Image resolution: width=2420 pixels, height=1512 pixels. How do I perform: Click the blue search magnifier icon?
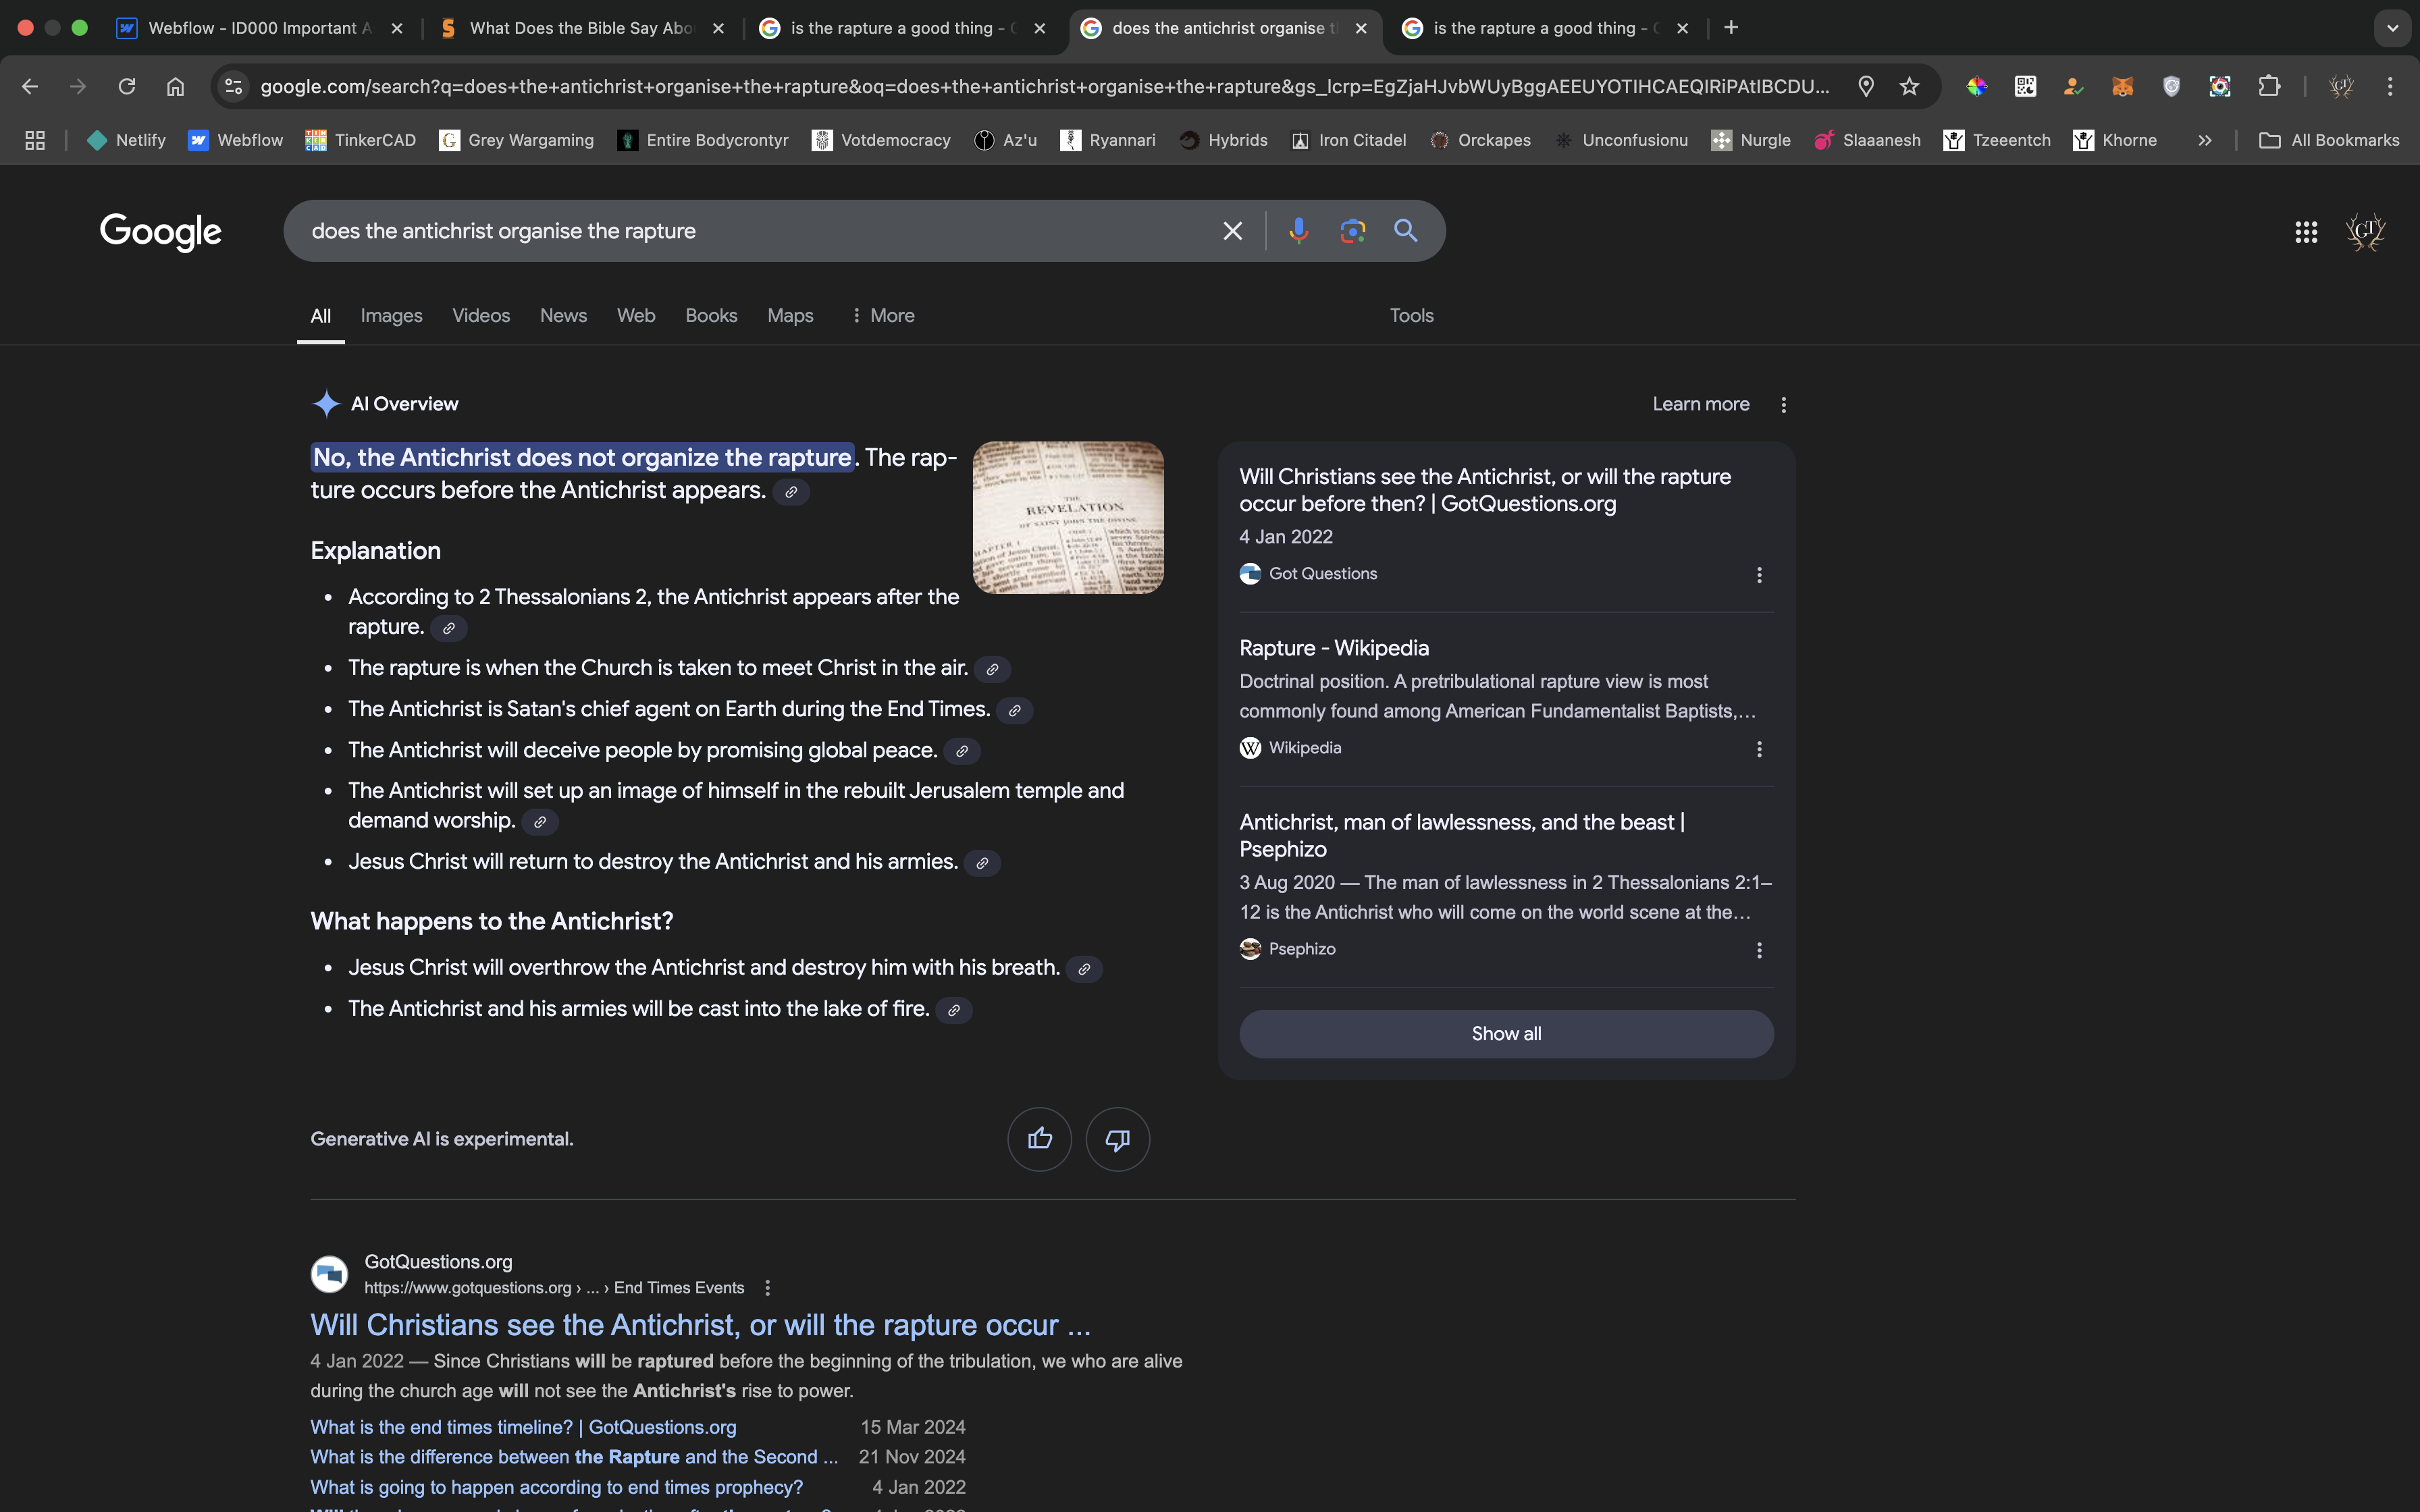(1405, 231)
